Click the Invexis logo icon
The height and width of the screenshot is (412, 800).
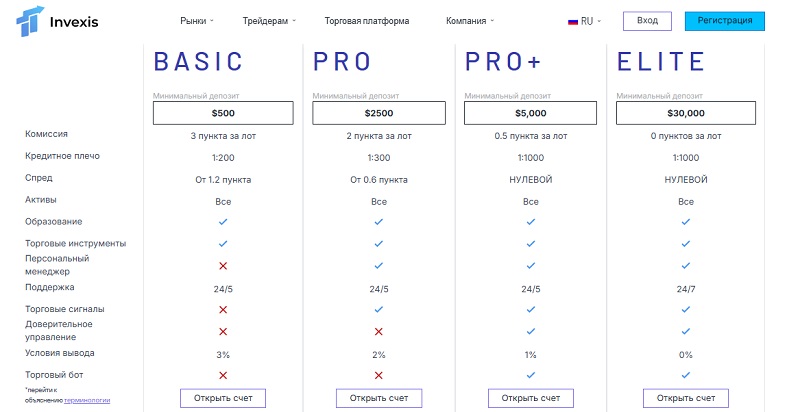(x=30, y=21)
